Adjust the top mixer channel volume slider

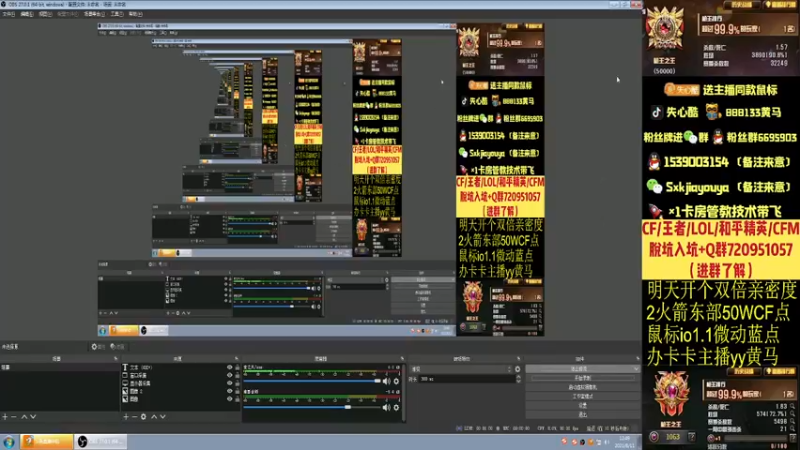point(312,381)
